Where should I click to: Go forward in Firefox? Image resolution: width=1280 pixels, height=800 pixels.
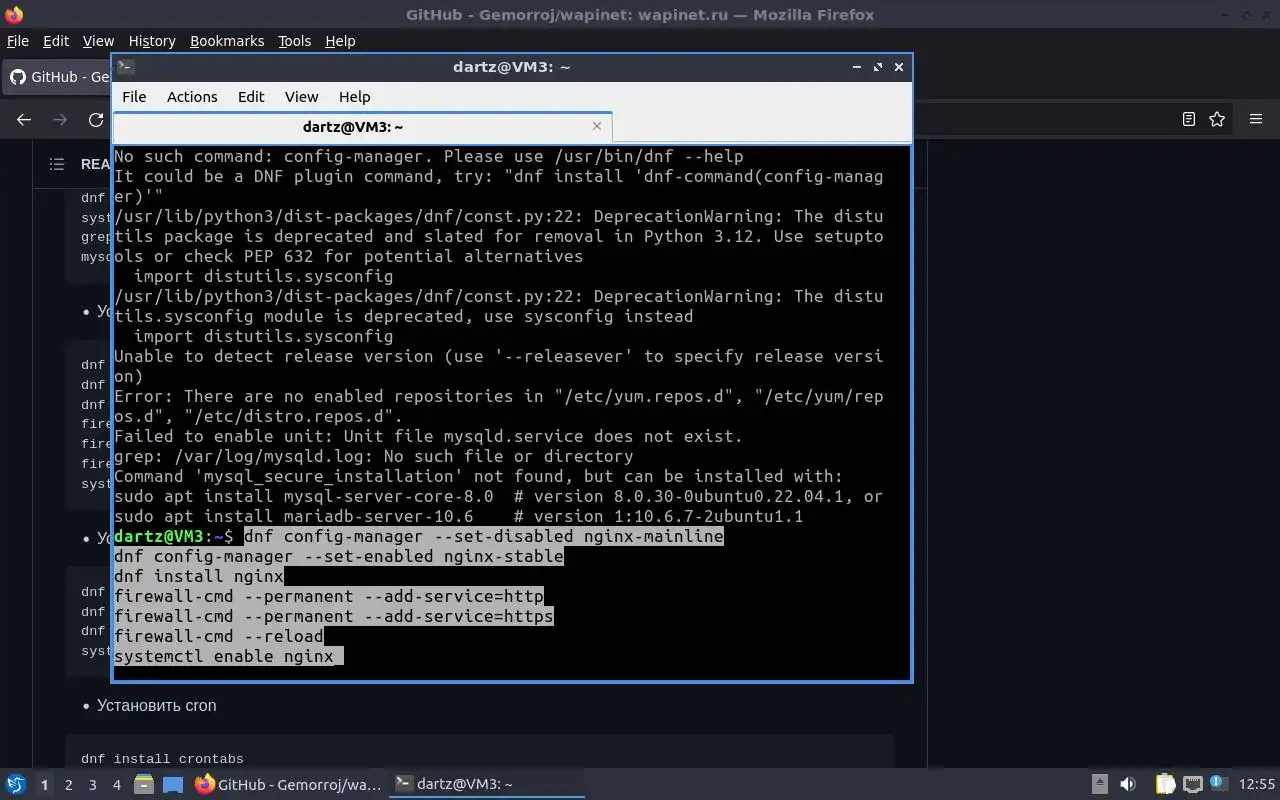point(60,119)
